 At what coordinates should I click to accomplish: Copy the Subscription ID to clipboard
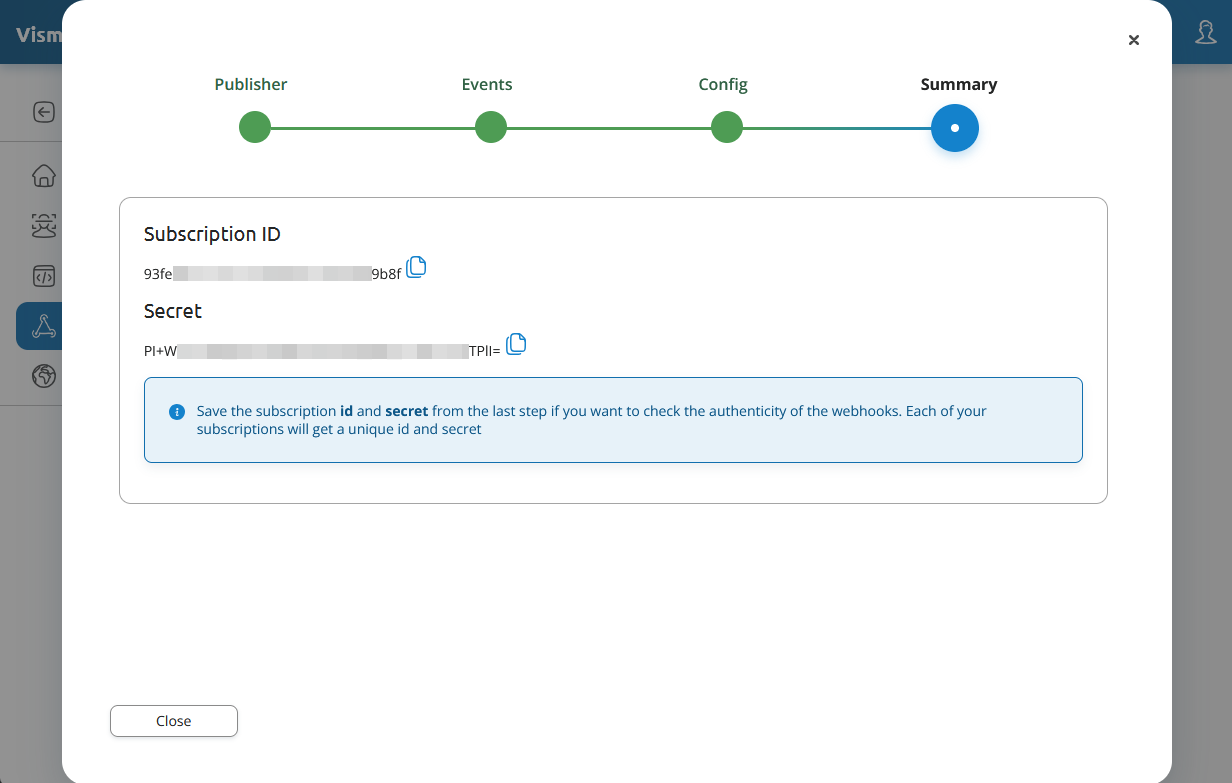pos(416,267)
